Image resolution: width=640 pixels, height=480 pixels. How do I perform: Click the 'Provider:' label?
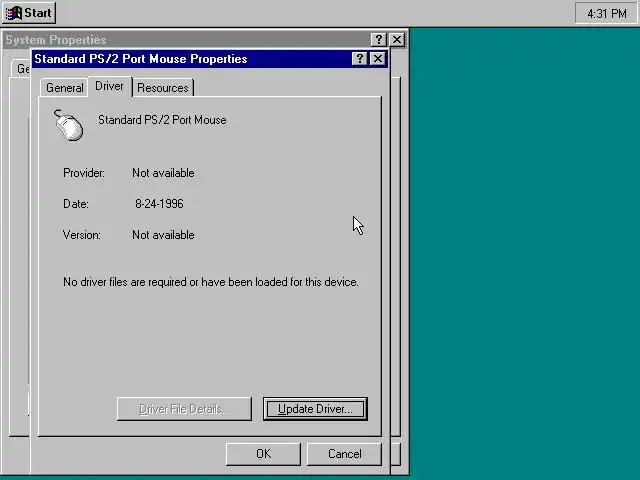pyautogui.click(x=84, y=173)
